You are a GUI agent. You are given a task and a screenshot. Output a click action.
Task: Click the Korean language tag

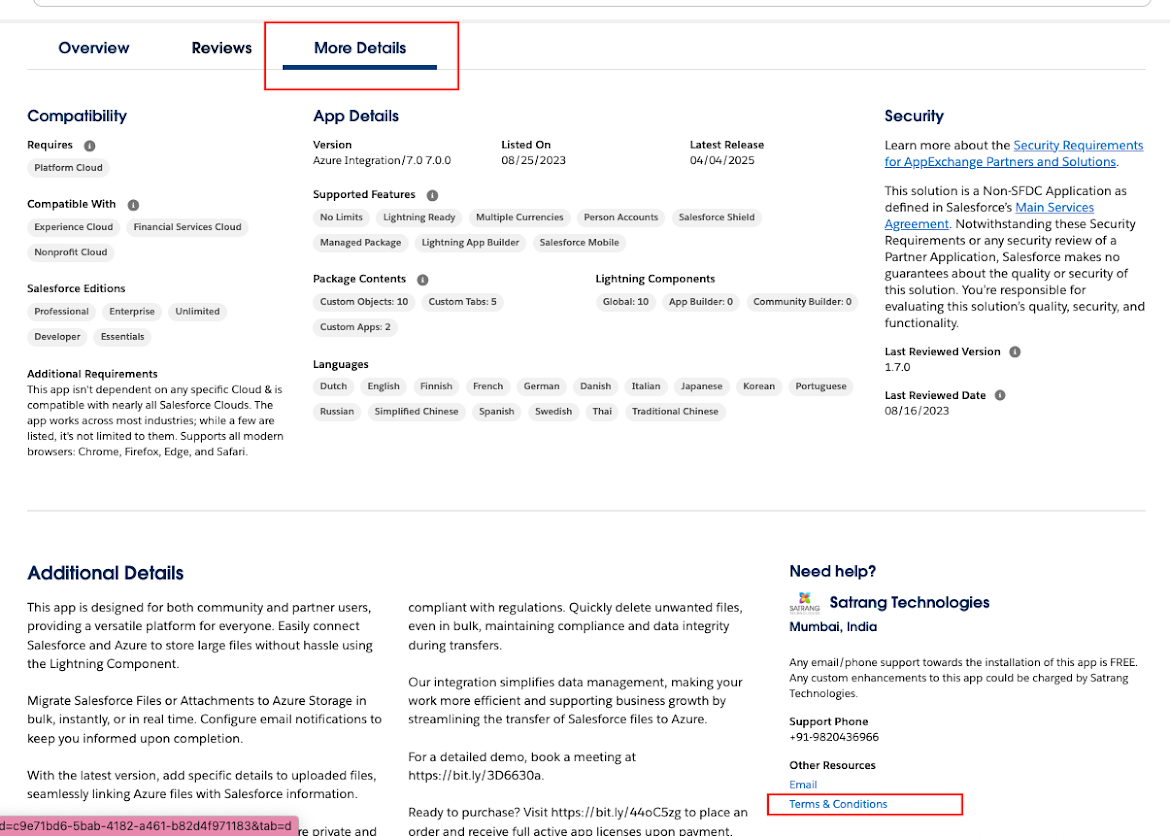tap(759, 386)
